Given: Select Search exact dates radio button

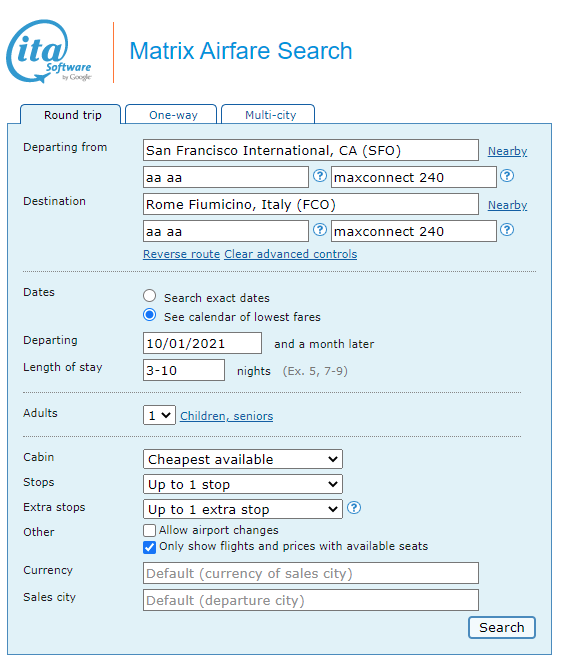Looking at the screenshot, I should (x=150, y=296).
